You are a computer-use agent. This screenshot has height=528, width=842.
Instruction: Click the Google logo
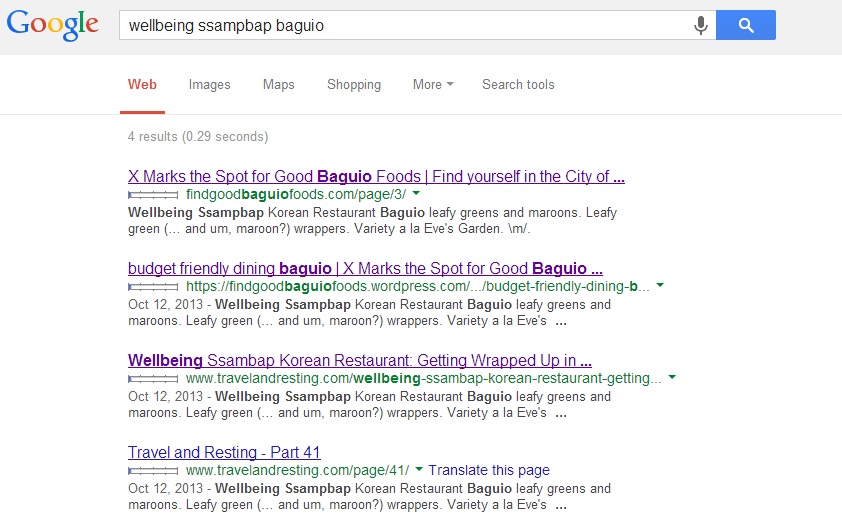(x=52, y=25)
